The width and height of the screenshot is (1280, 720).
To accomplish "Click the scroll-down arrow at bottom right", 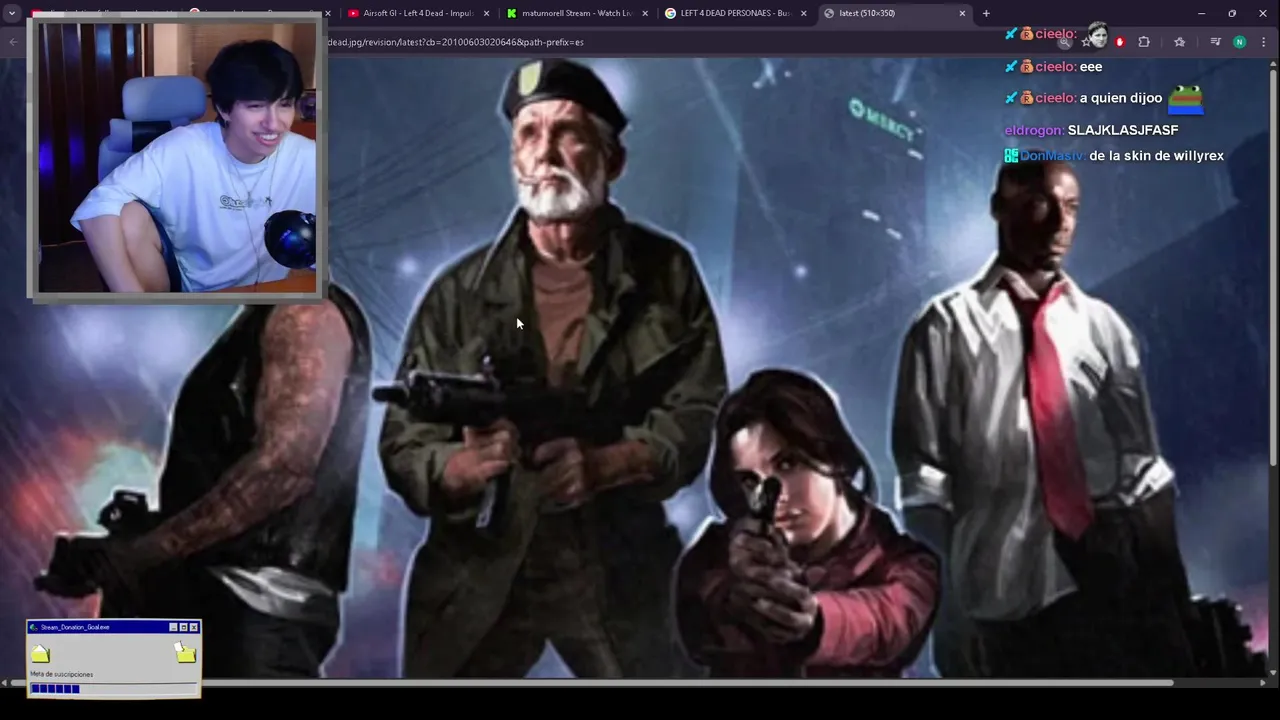I will click(1273, 673).
